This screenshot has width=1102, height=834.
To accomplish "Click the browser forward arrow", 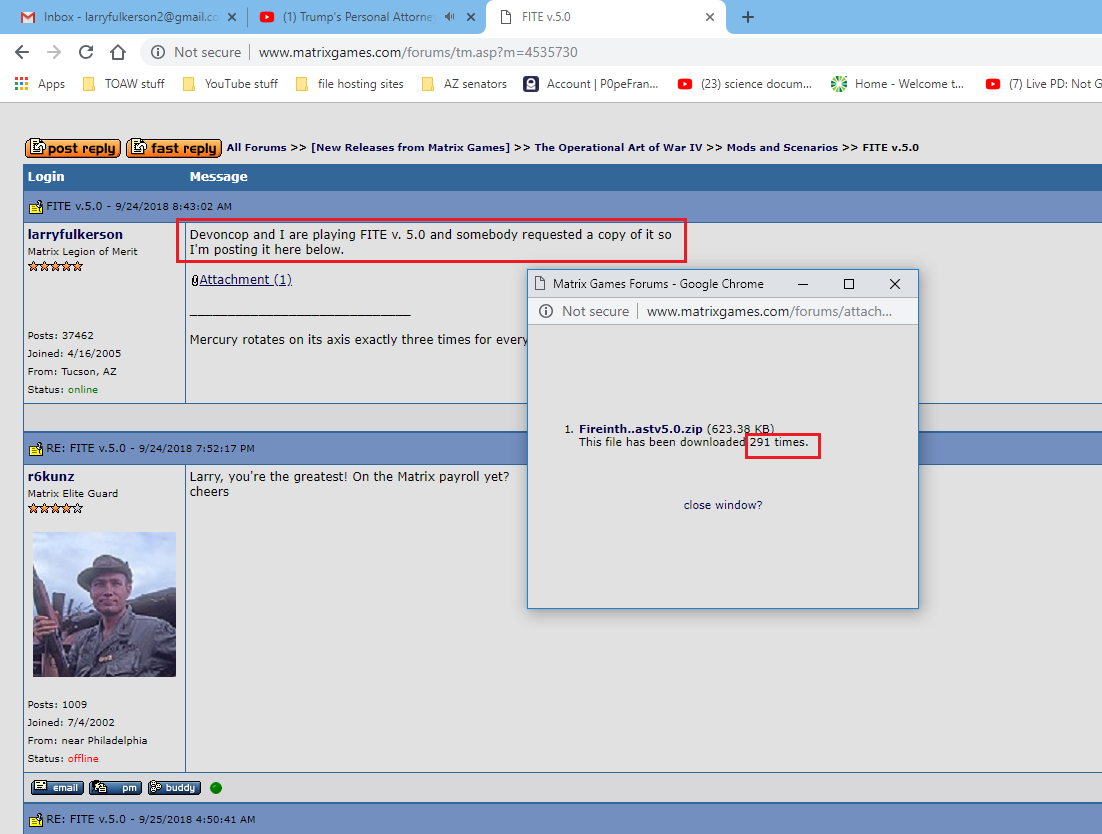I will [53, 52].
